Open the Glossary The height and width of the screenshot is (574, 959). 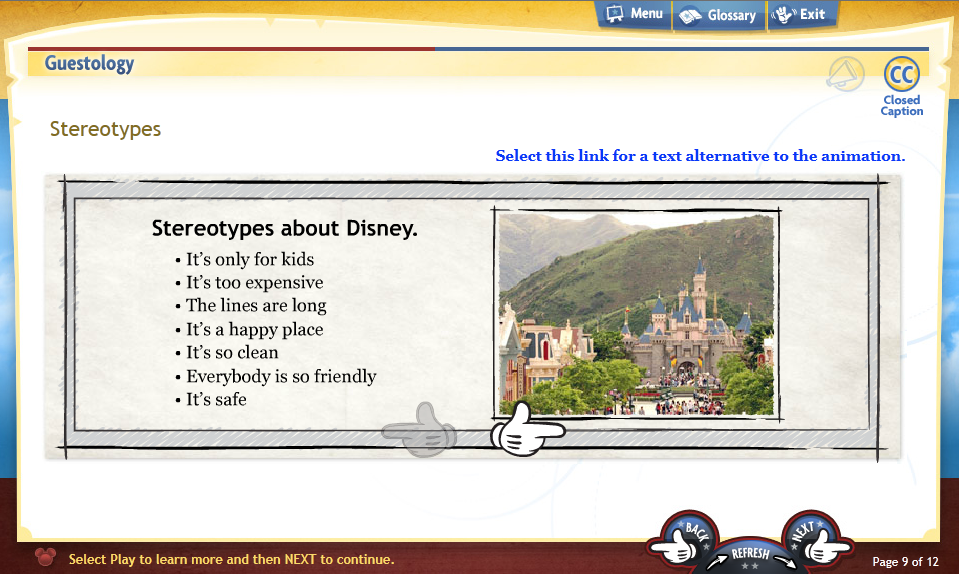[x=719, y=15]
